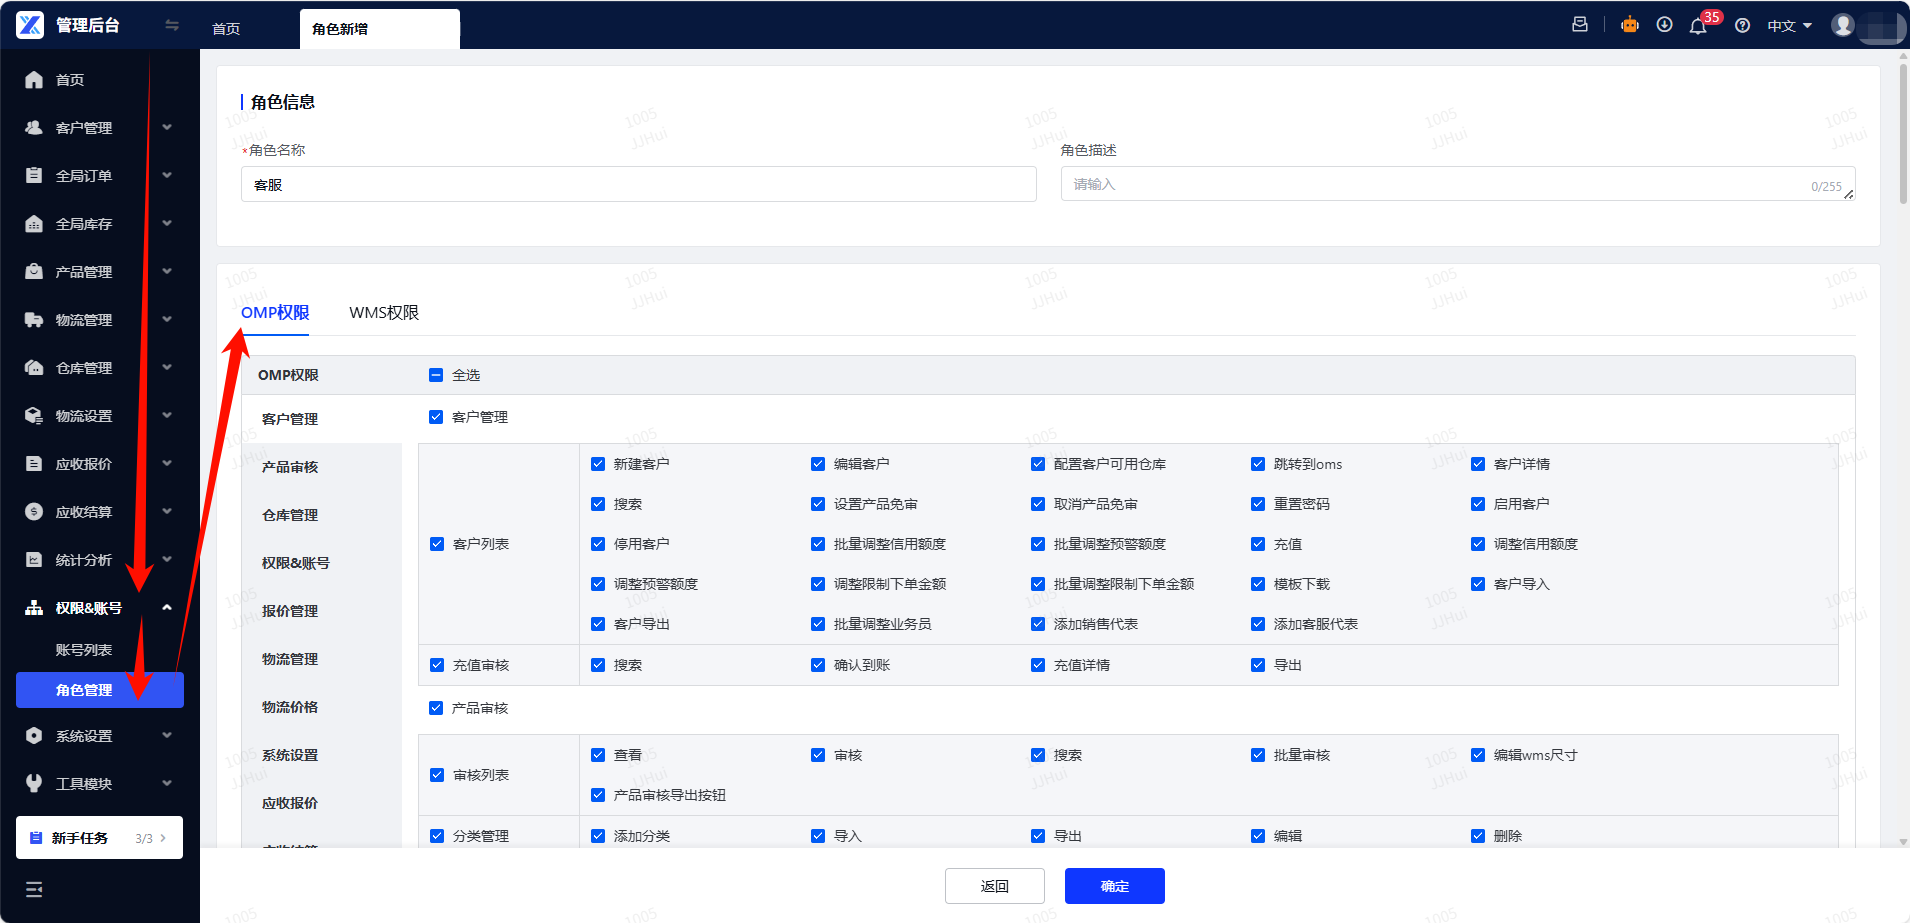
Task: Click the user avatar icon
Action: 1843,25
